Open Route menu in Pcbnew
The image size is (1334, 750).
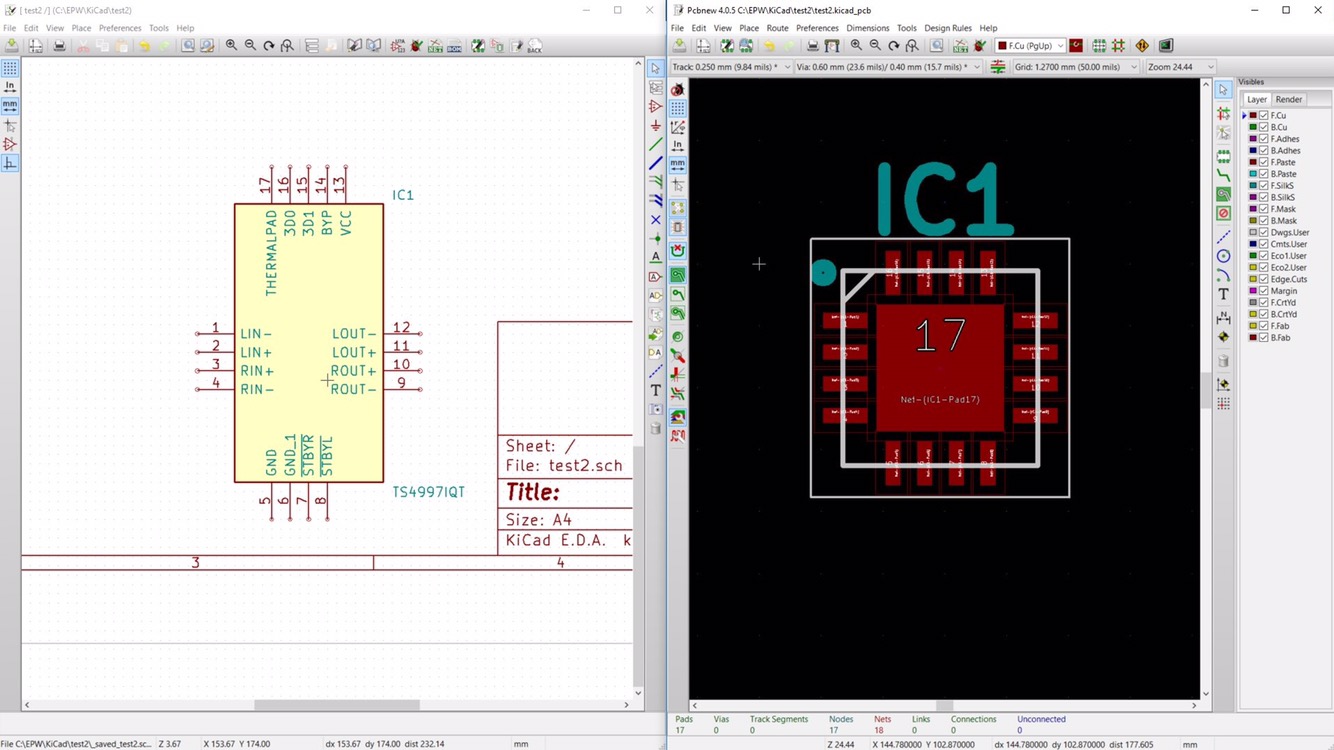click(x=777, y=28)
